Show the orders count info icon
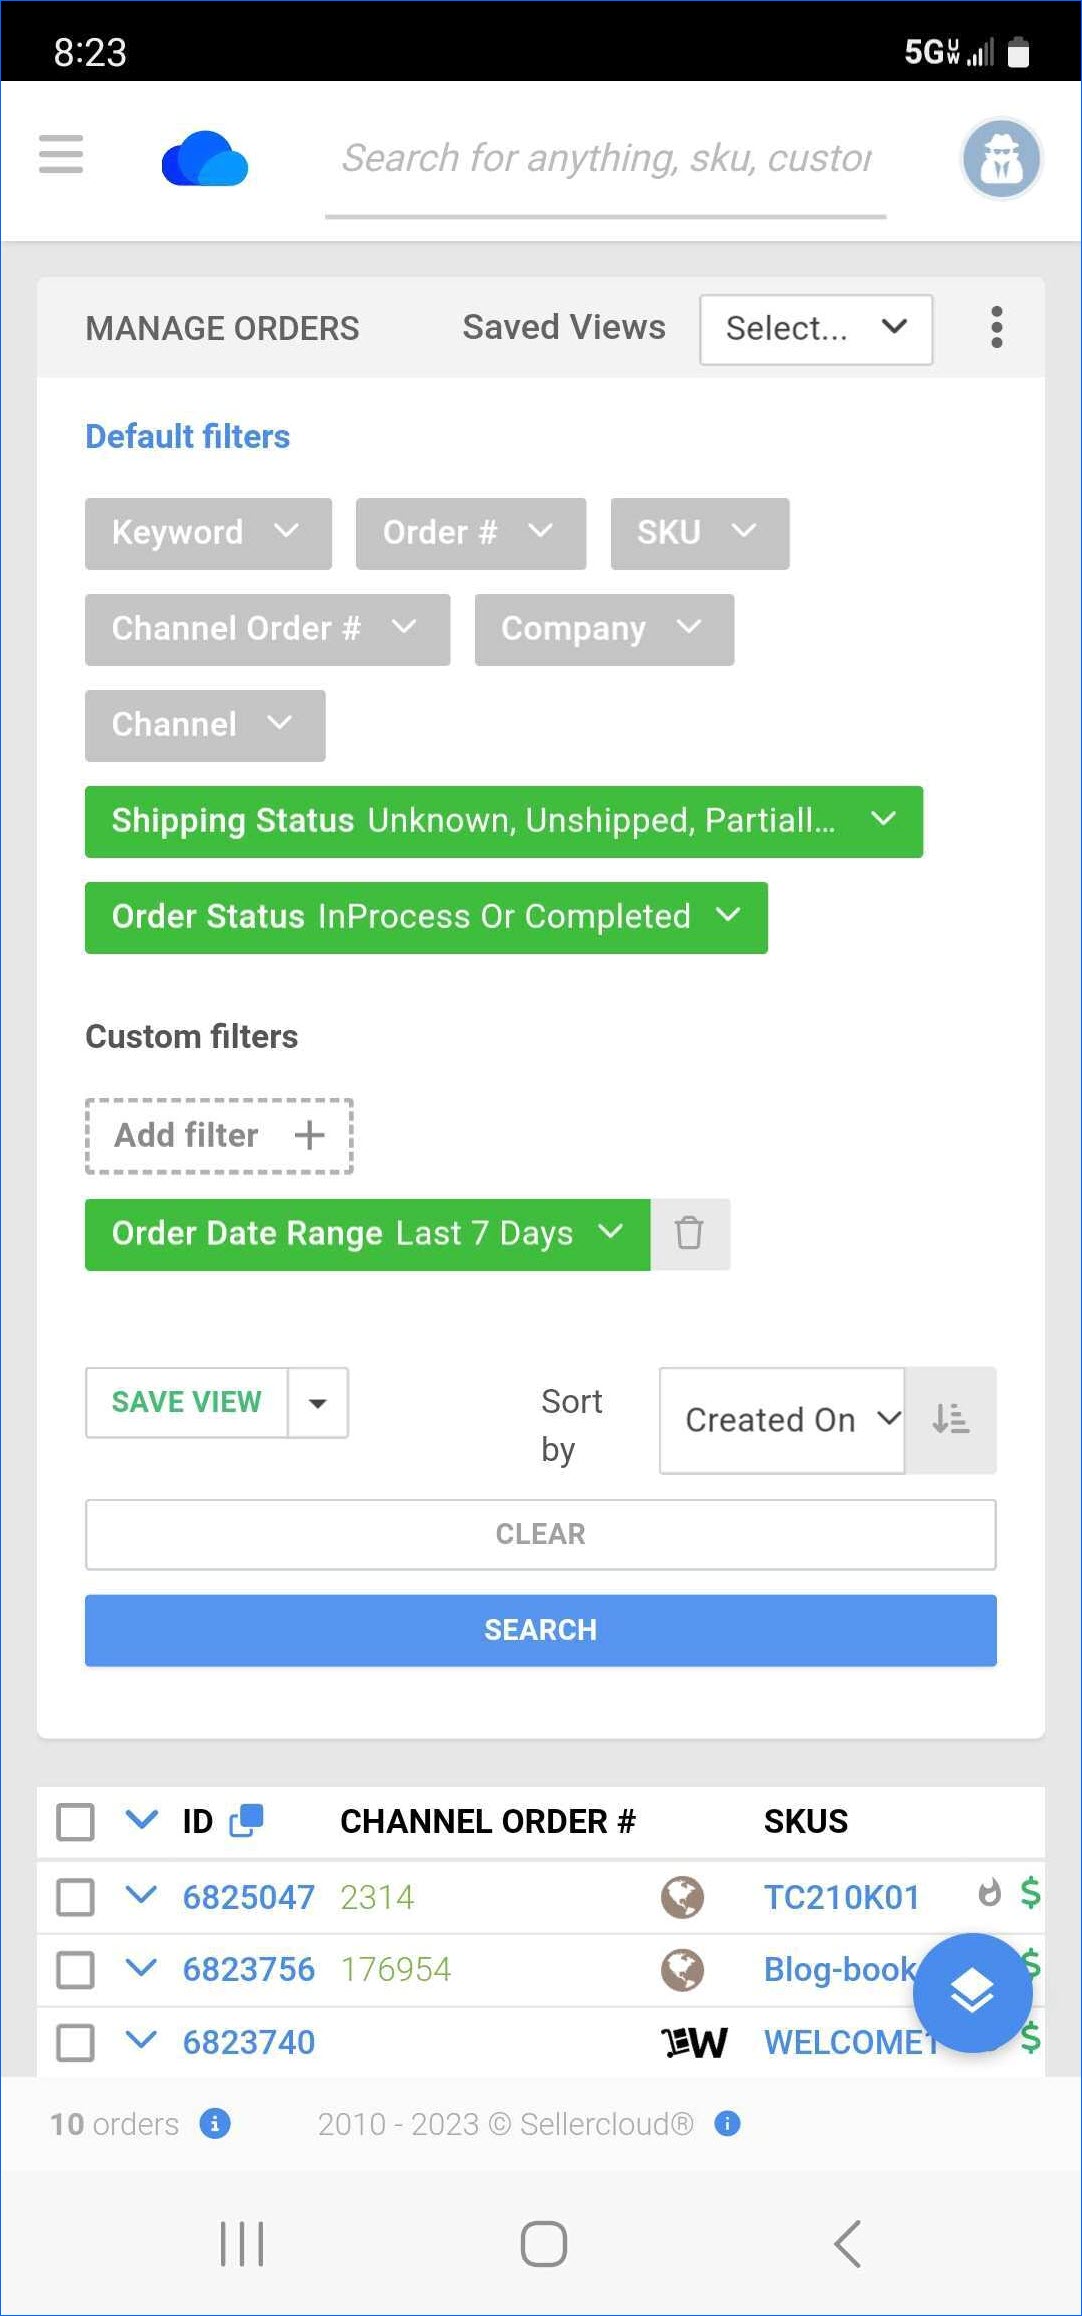The width and height of the screenshot is (1082, 2316). (x=215, y=2123)
